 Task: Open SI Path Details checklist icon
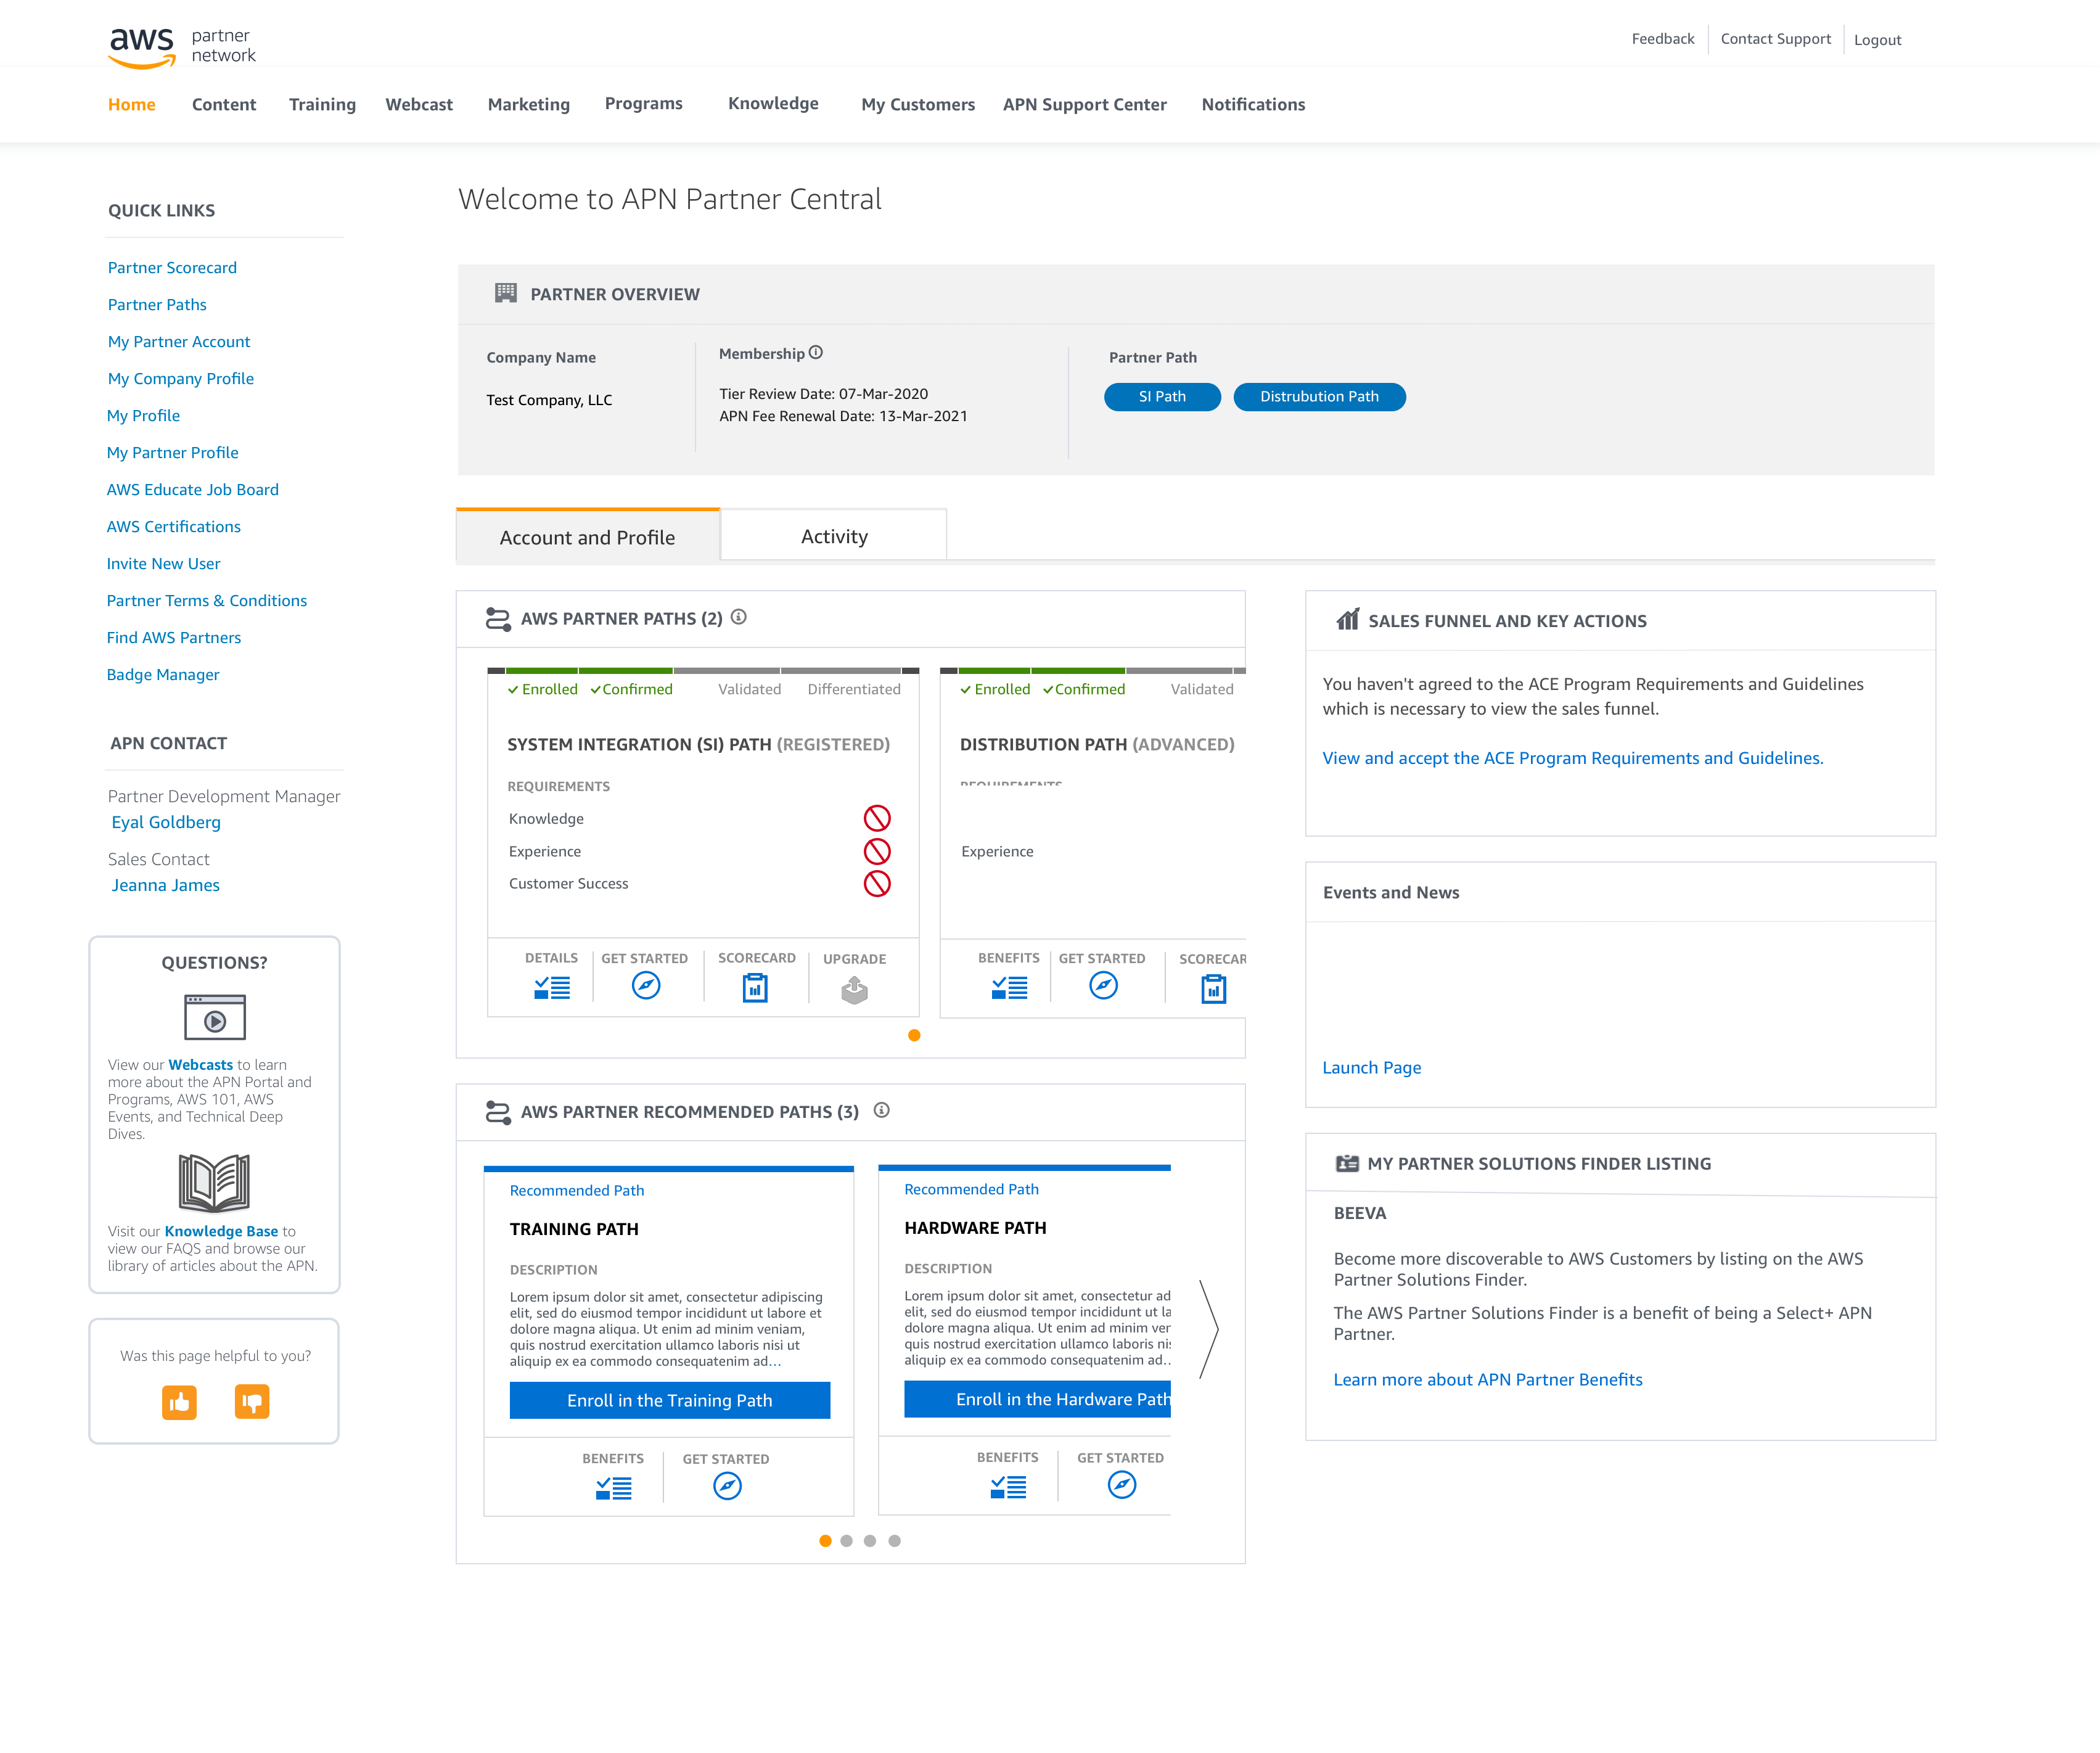552,989
